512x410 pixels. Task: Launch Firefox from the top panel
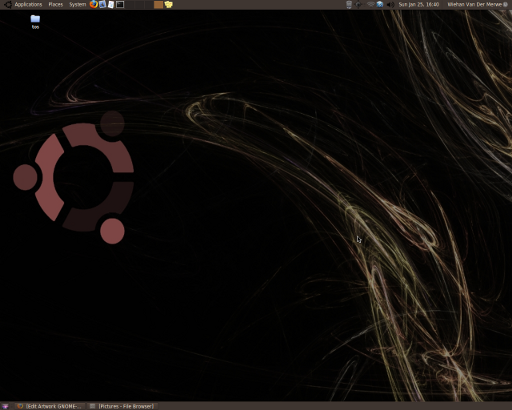(94, 4)
